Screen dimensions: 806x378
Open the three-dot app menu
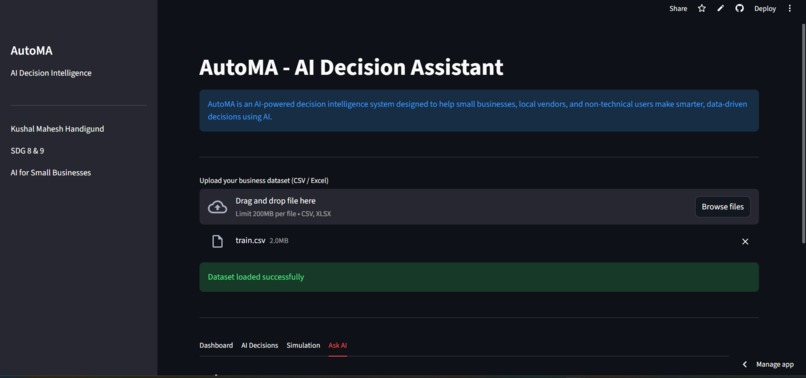(790, 8)
